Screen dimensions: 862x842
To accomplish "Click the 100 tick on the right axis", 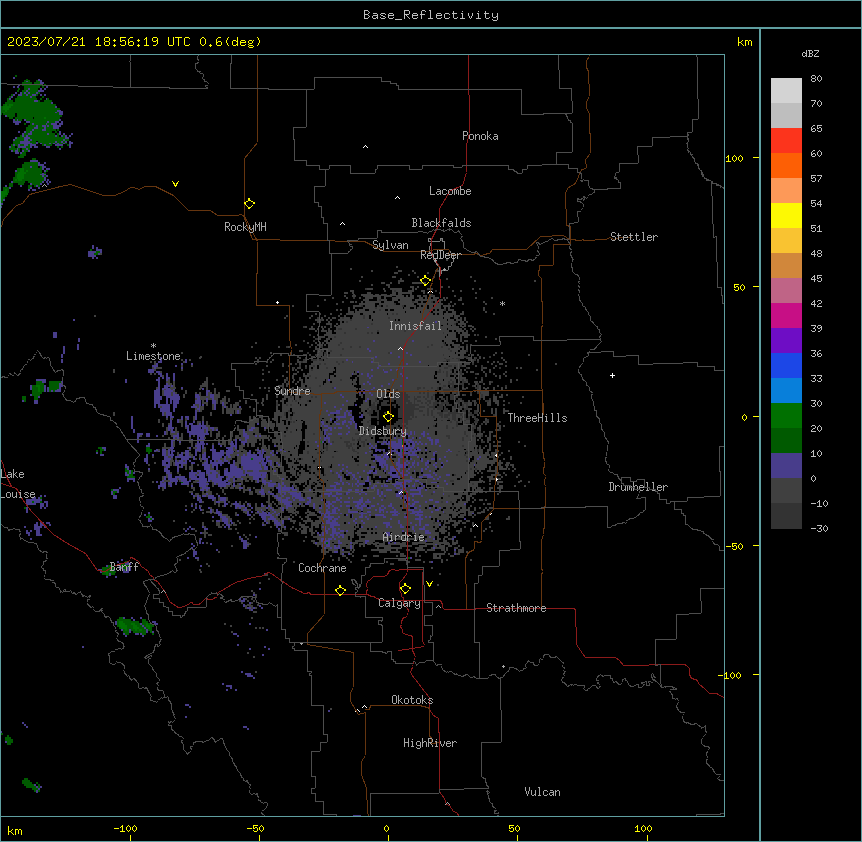I will (734, 158).
